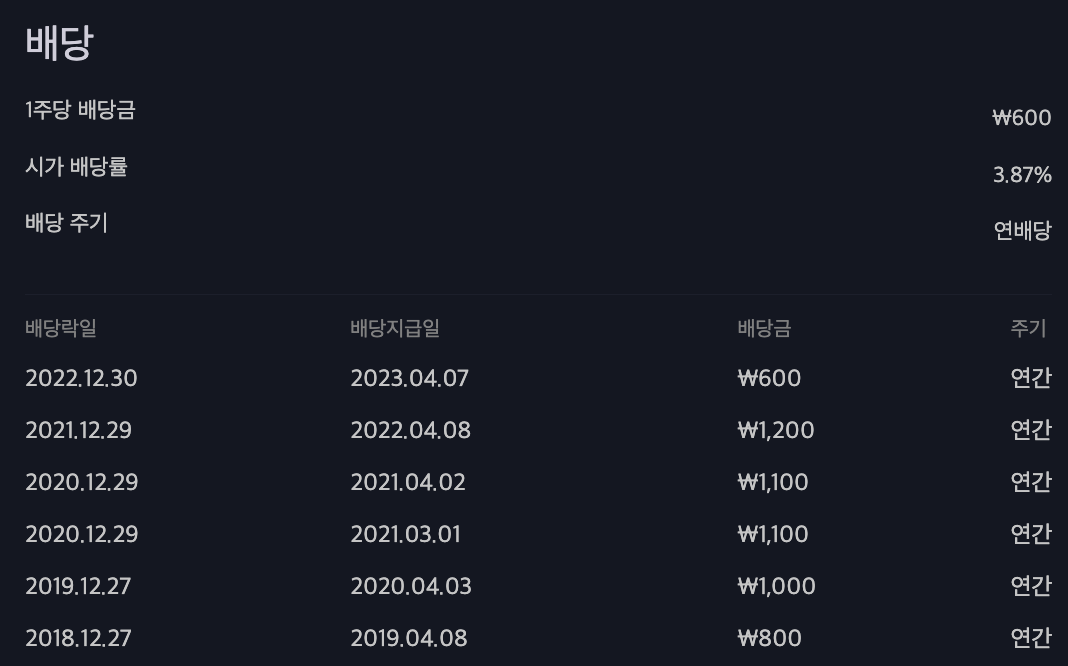Select the 시가 배당률 label

coord(76,166)
